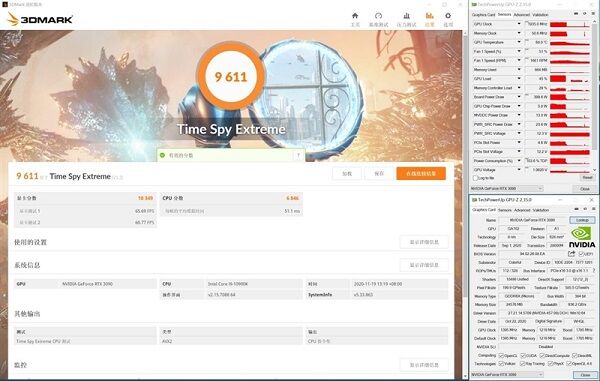Image resolution: width=600 pixels, height=381 pixels.
Task: Switch to Validation tab beside Lookup window
Action: (540, 210)
